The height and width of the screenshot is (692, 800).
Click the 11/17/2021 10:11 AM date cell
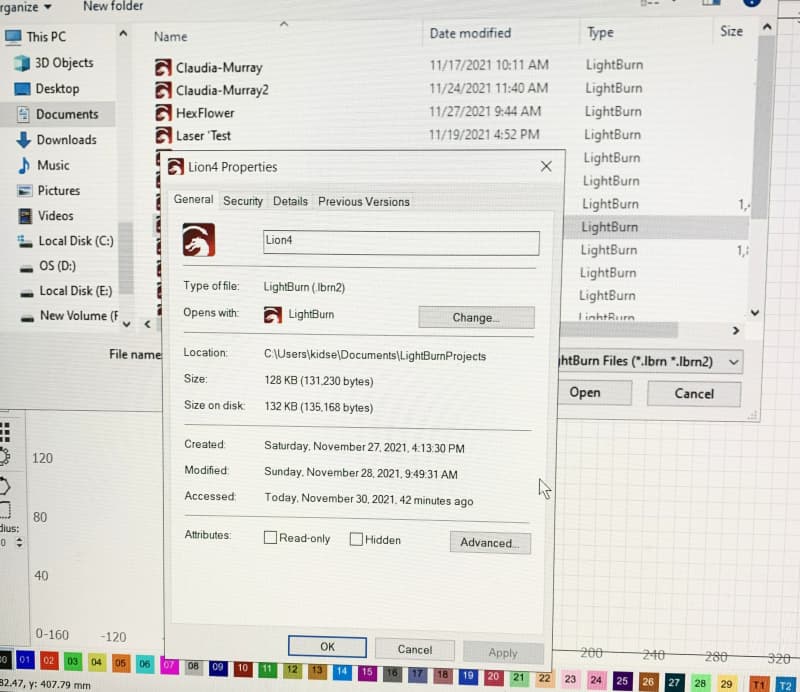489,65
